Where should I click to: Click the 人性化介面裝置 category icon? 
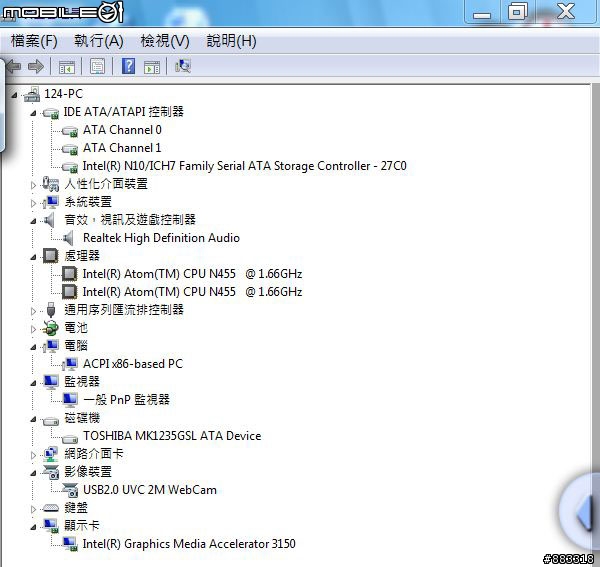pos(51,184)
